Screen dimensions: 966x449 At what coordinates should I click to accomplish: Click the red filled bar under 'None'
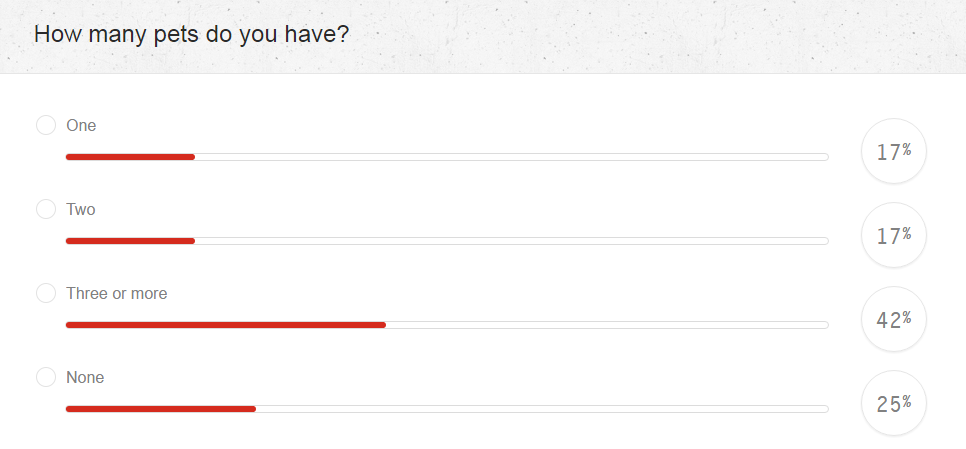pos(160,409)
